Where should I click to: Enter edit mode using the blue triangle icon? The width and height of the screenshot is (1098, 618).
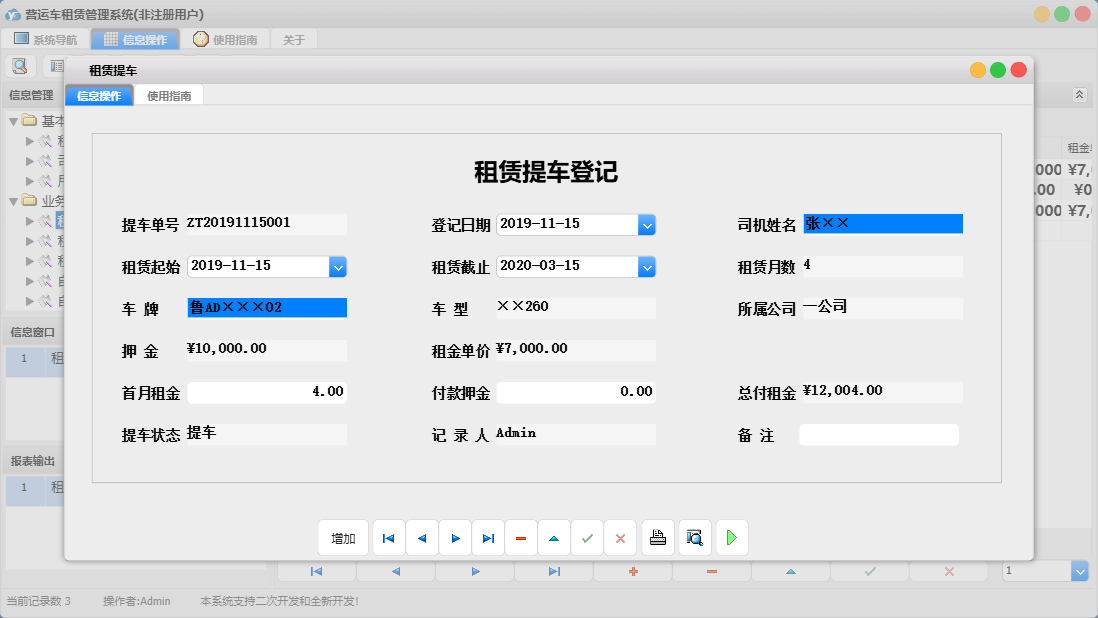[x=554, y=537]
